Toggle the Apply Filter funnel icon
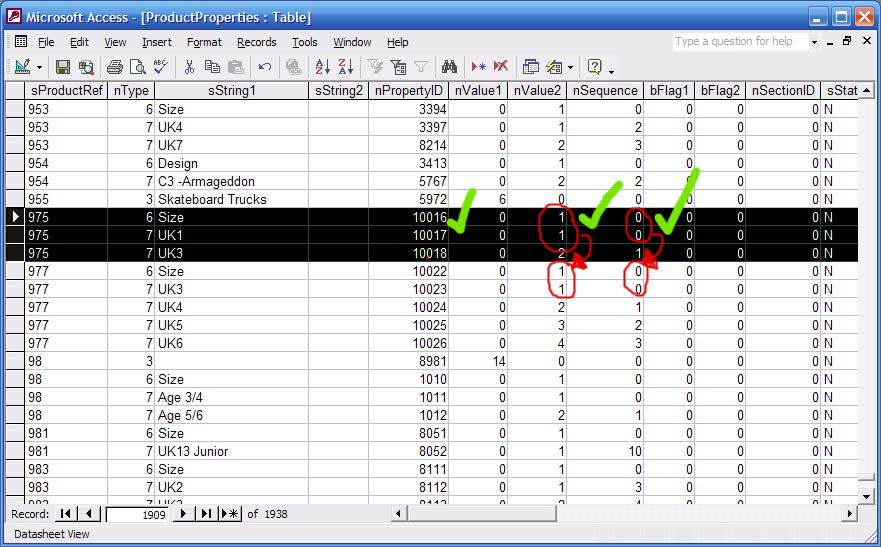The image size is (881, 547). tap(421, 67)
